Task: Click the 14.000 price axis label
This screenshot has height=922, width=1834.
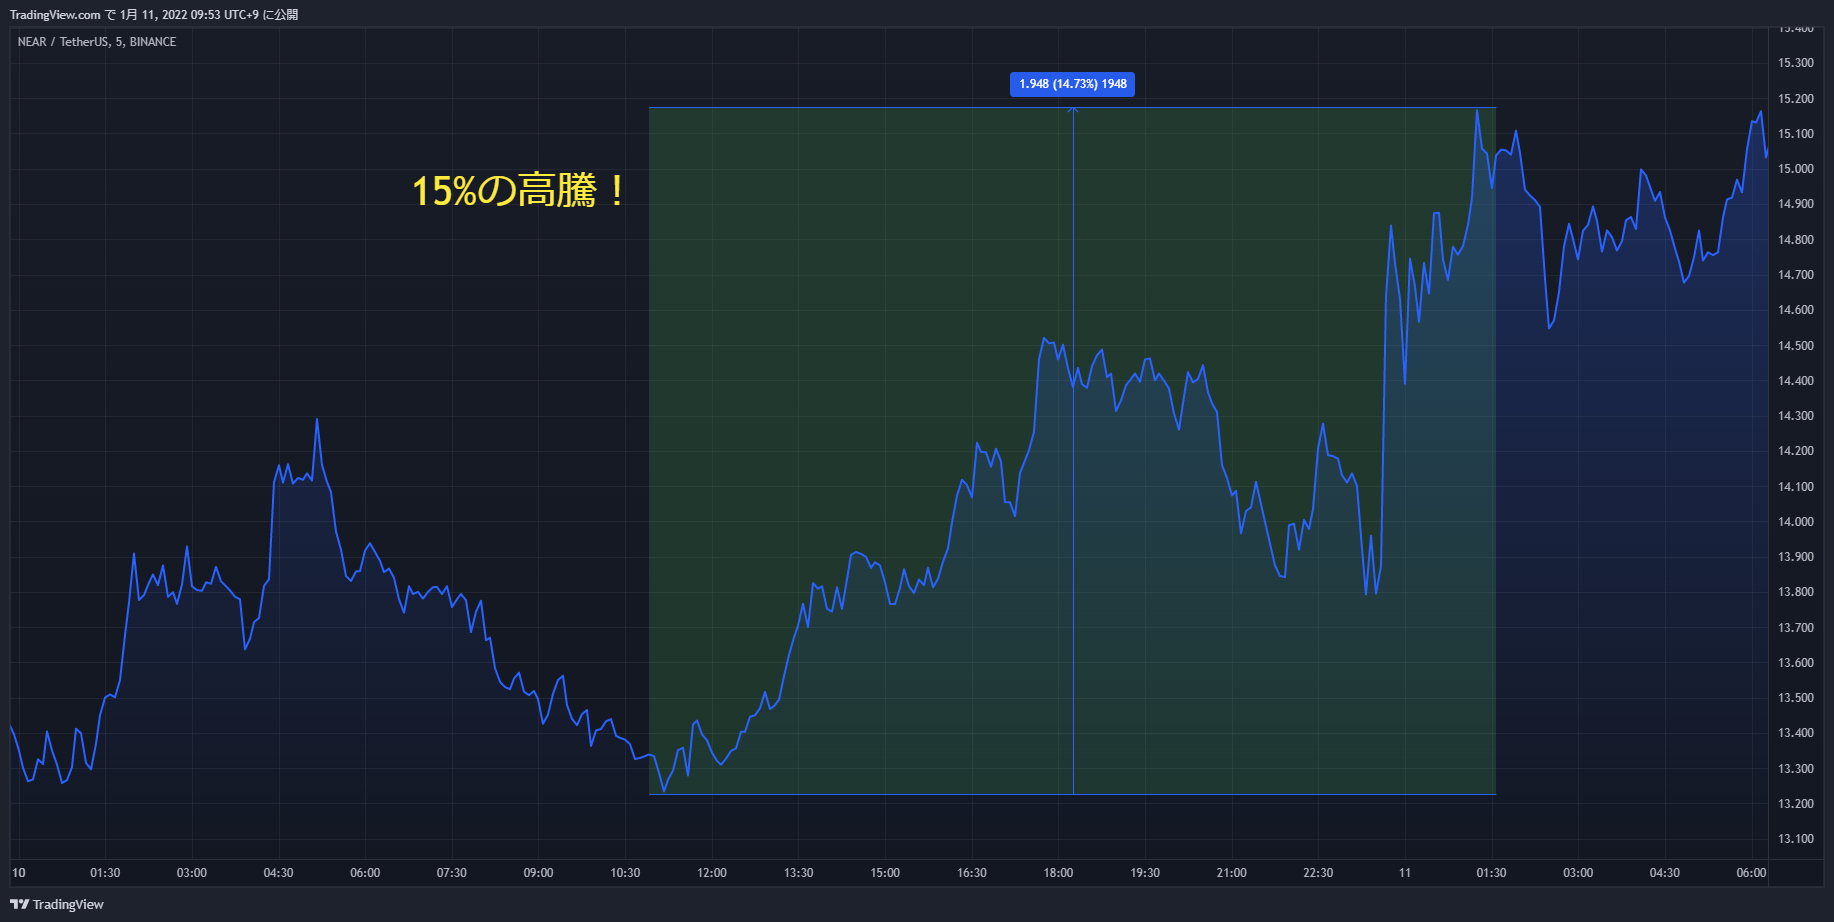Action: tap(1795, 522)
